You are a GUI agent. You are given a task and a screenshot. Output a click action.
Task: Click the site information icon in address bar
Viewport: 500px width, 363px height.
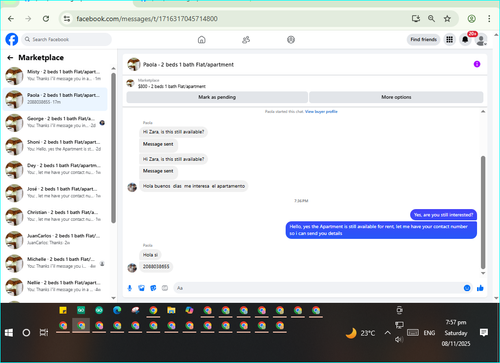coord(67,19)
